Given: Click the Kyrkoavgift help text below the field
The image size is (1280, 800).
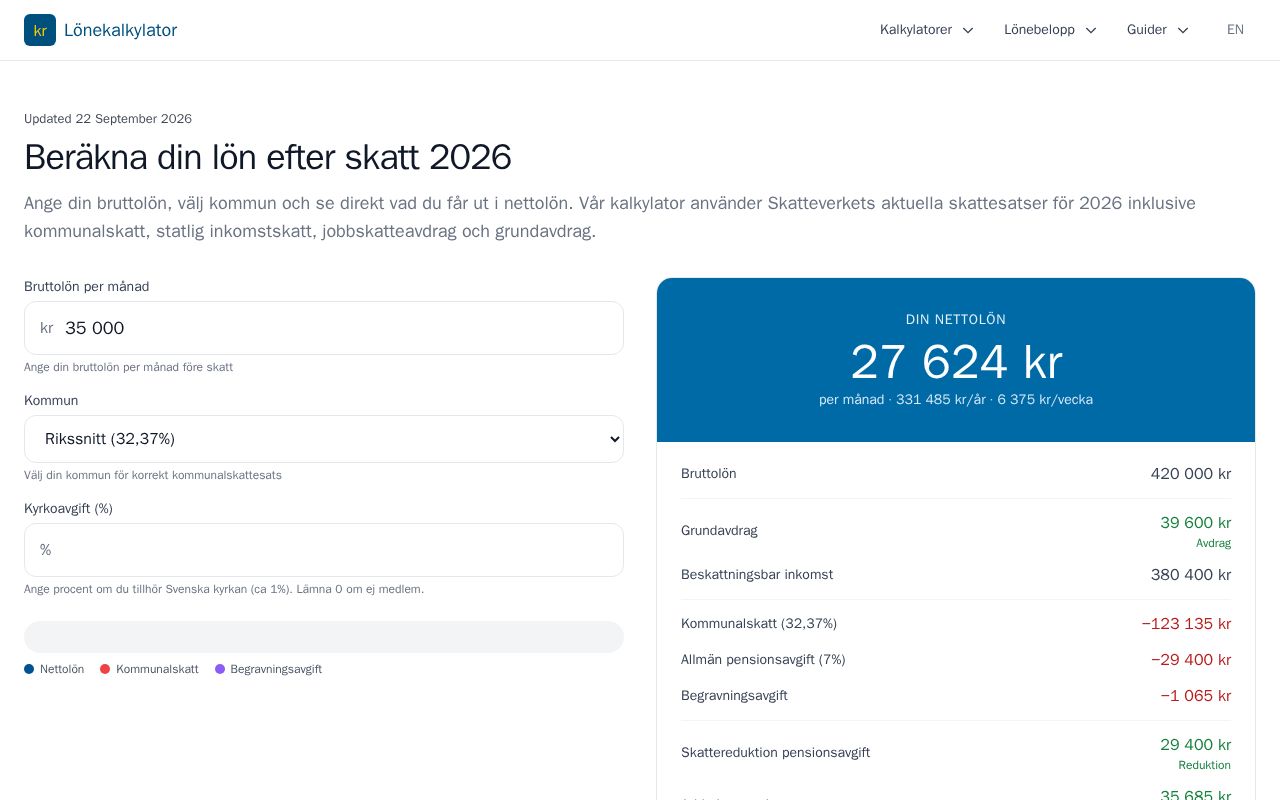Looking at the screenshot, I should pos(224,589).
